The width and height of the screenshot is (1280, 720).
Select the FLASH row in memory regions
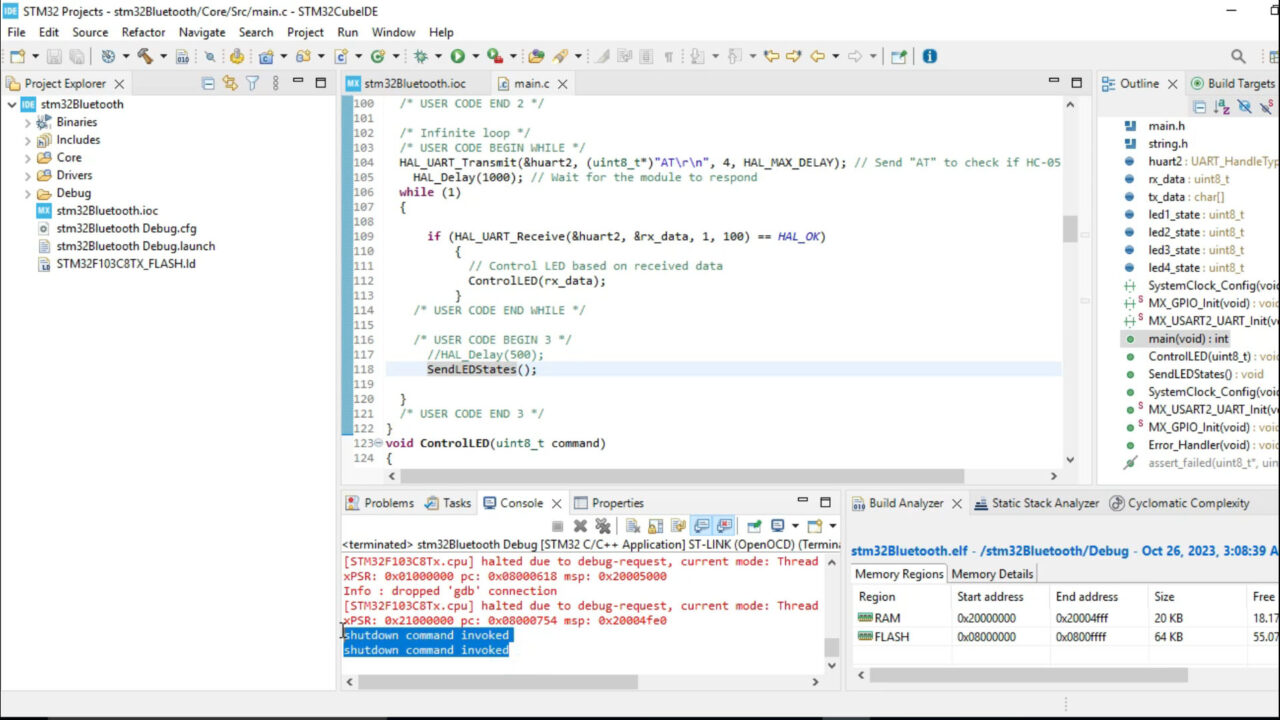(x=1065, y=637)
